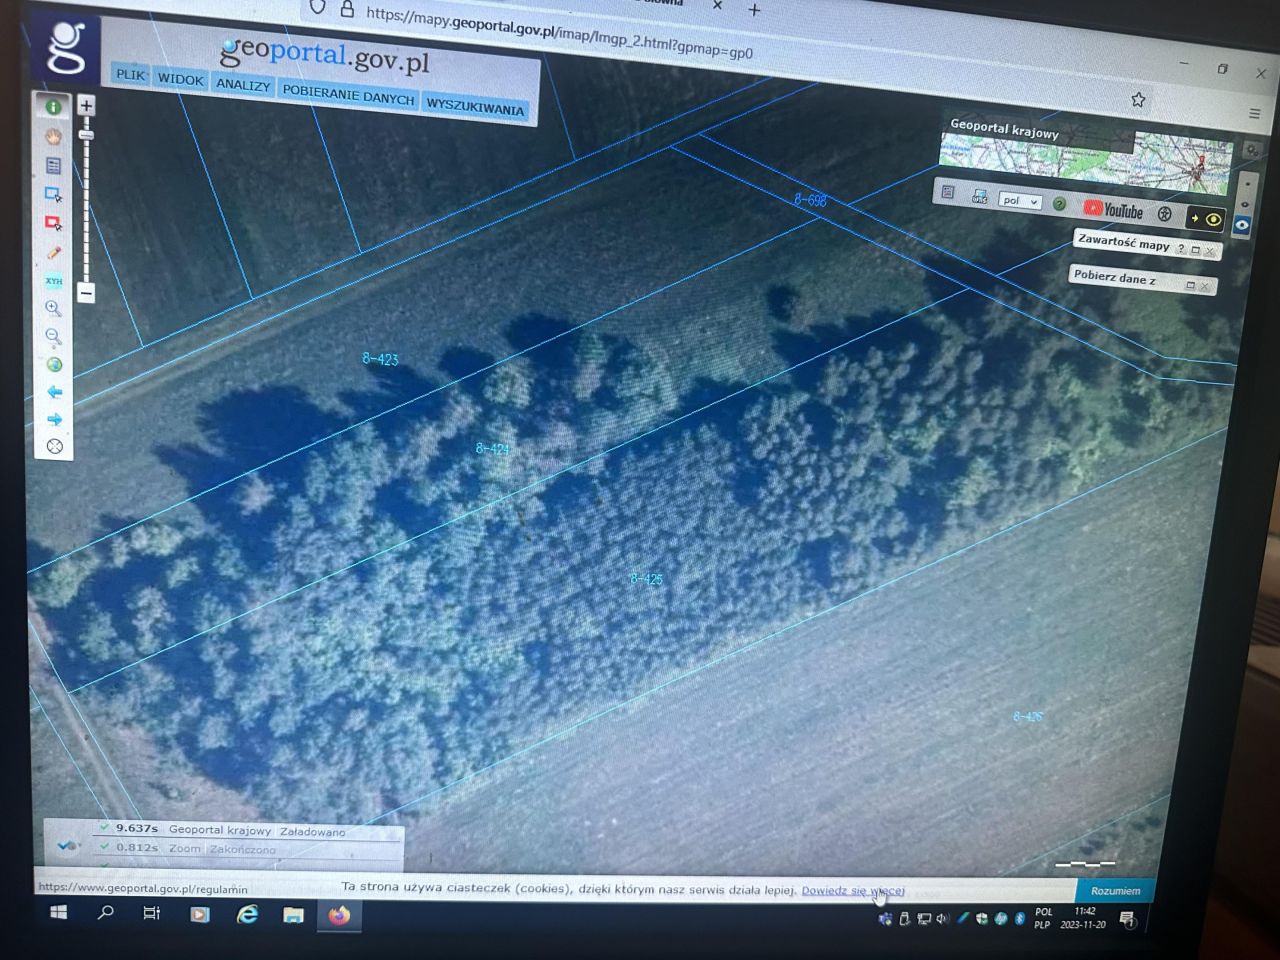Activate the hand pan tool
Viewport: 1280px width, 960px height.
[x=53, y=136]
